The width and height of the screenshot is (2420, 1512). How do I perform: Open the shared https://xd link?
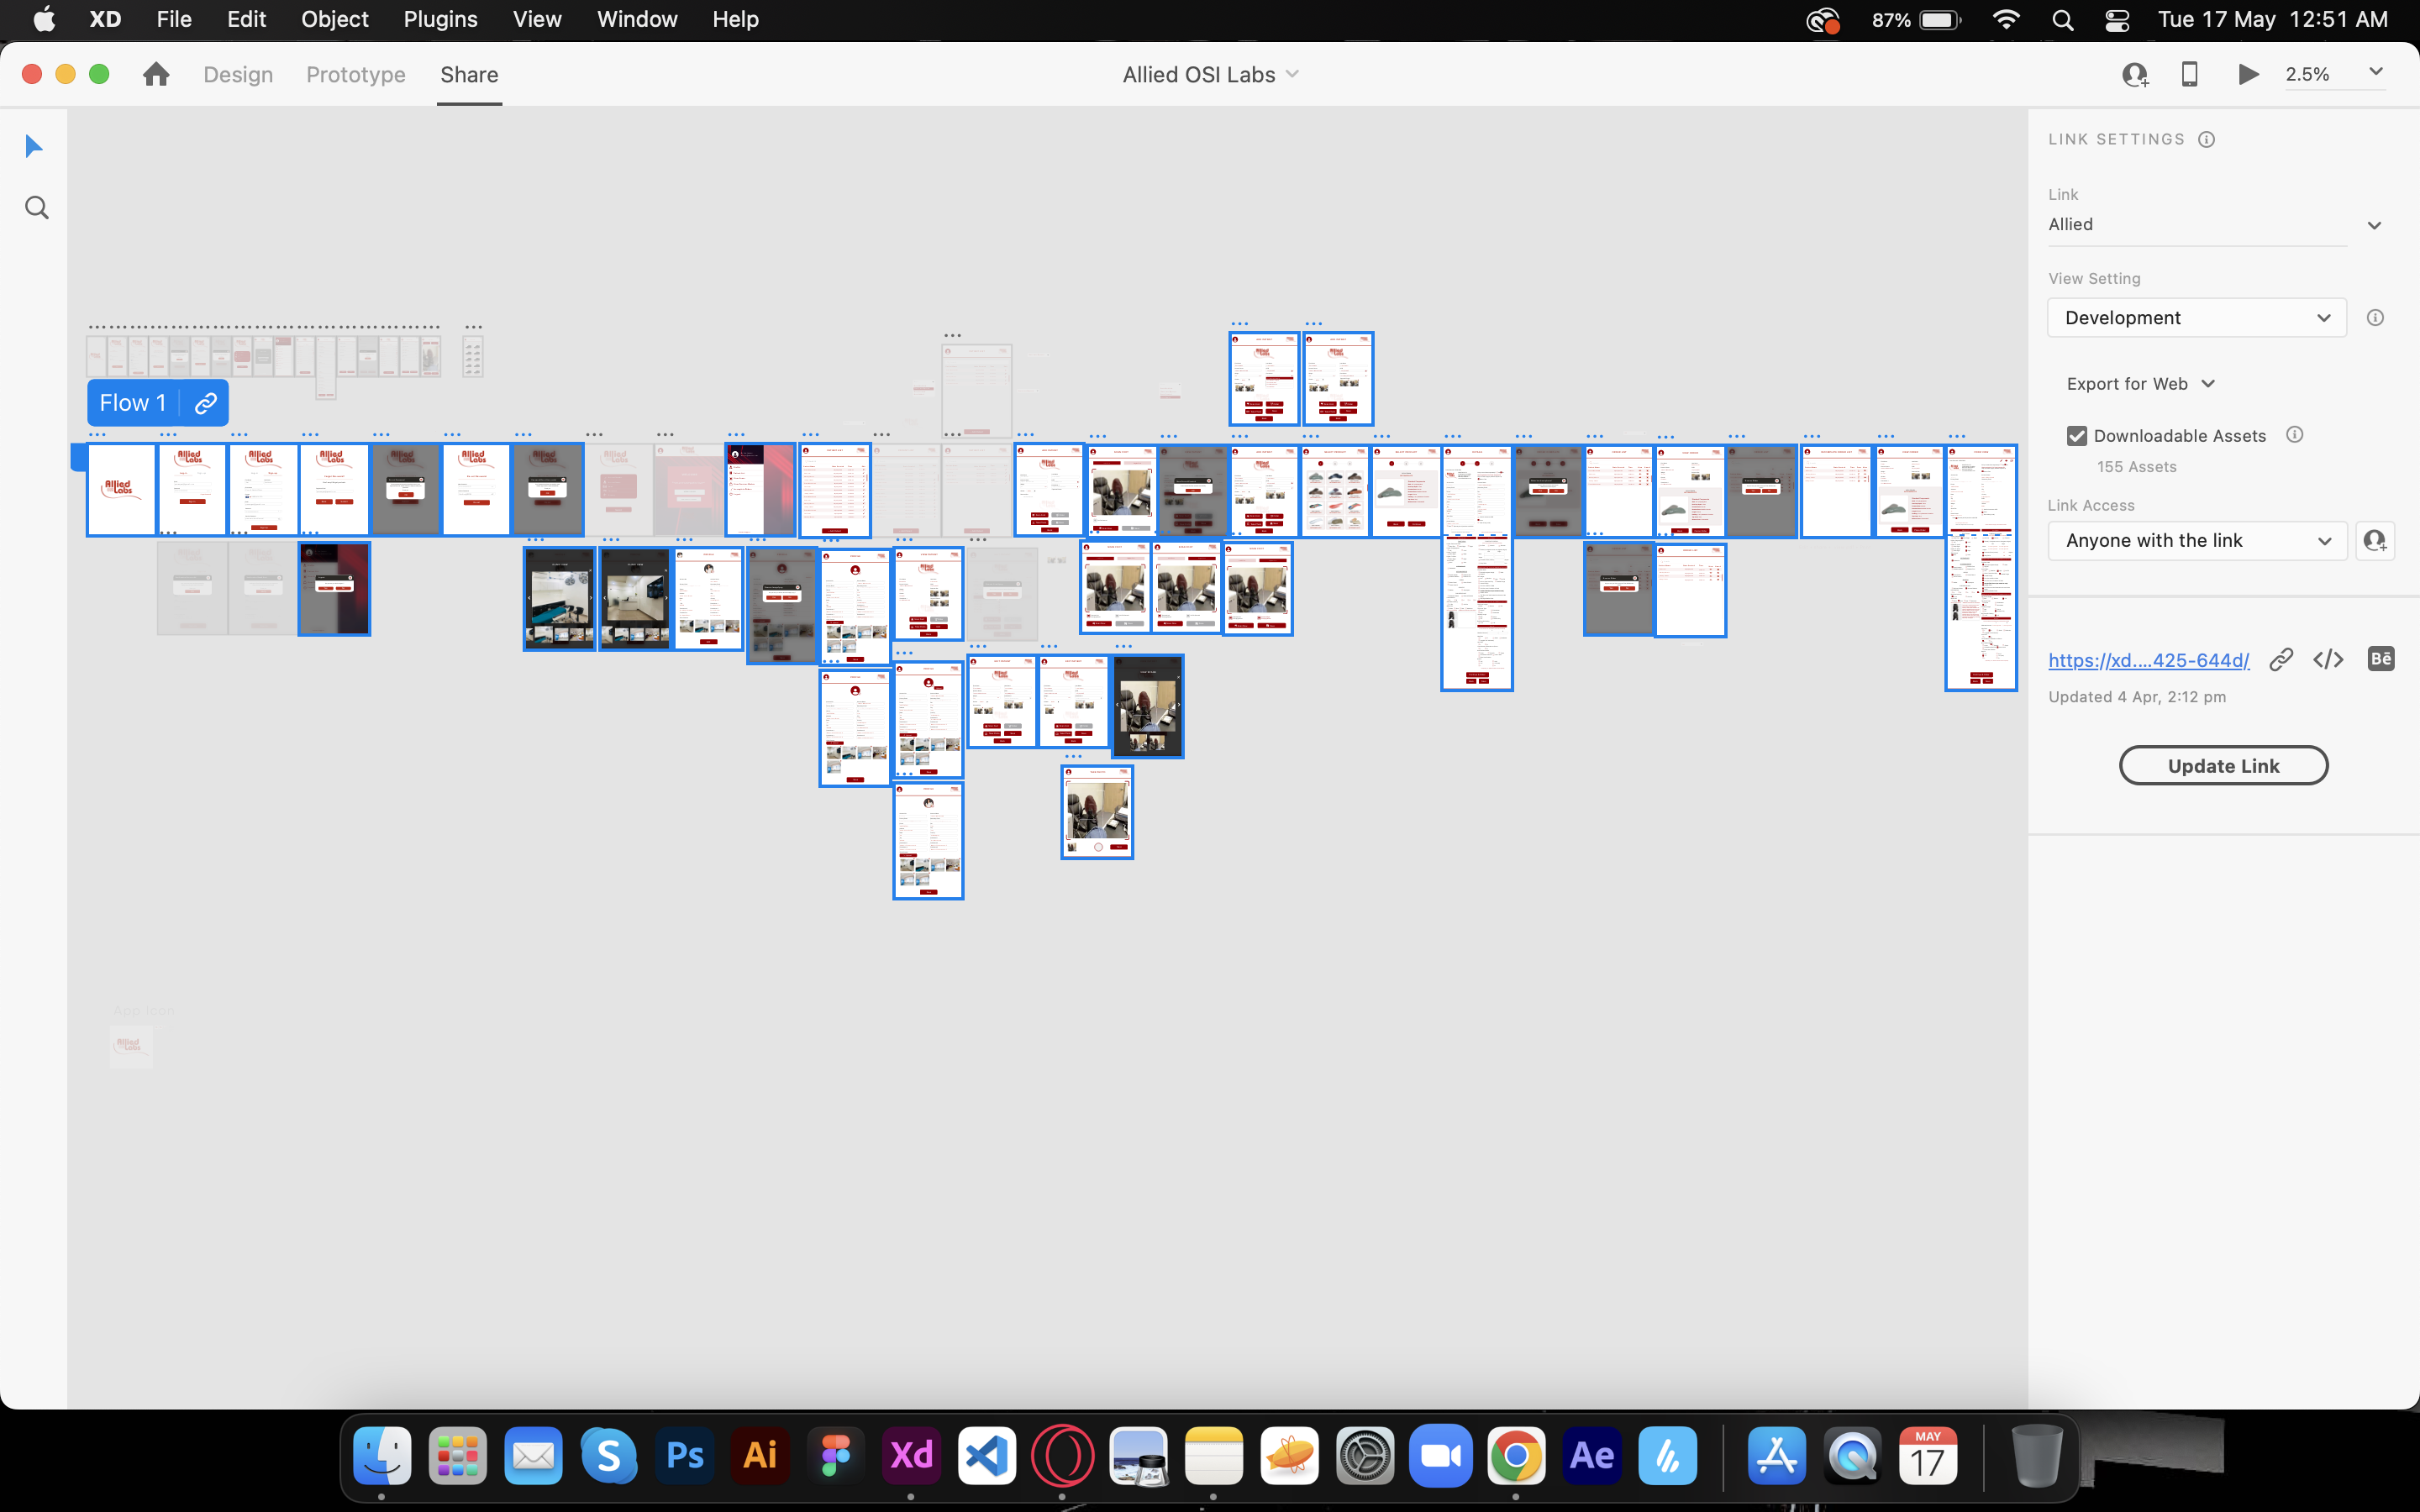tap(2149, 660)
